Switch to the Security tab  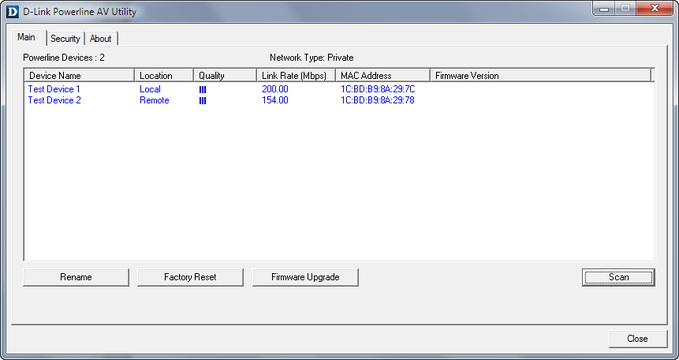(x=65, y=39)
